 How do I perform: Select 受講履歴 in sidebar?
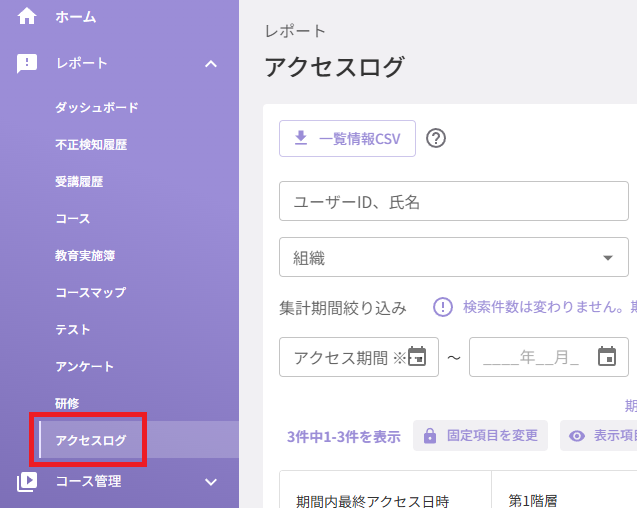[79, 182]
